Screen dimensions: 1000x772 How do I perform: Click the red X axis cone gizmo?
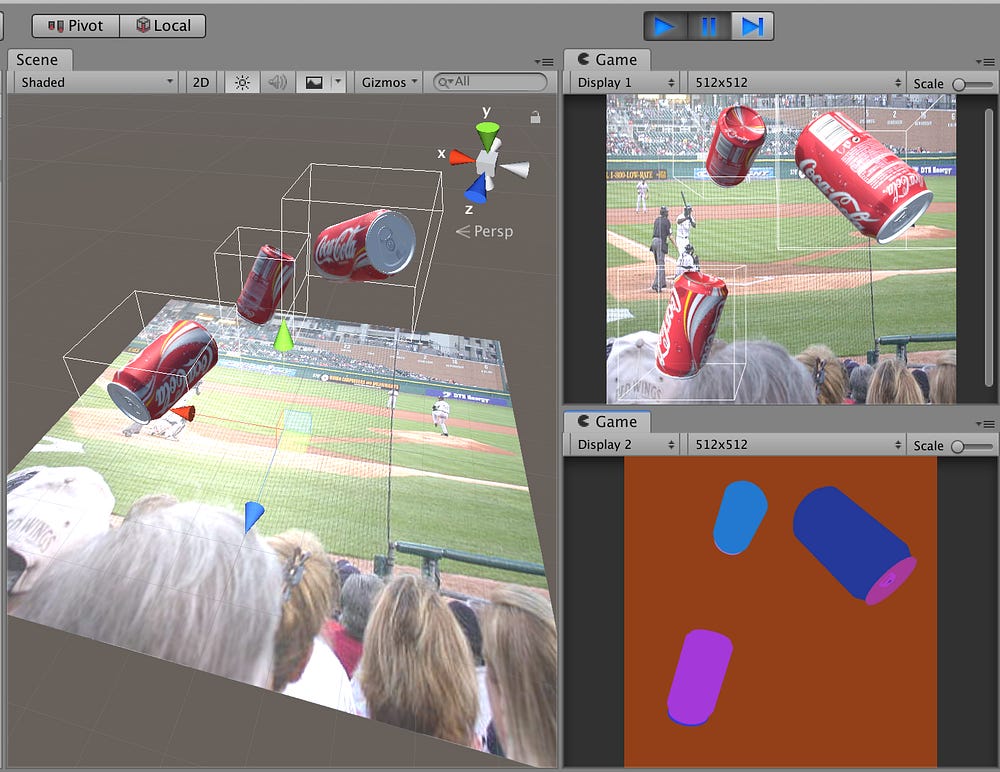click(x=462, y=157)
